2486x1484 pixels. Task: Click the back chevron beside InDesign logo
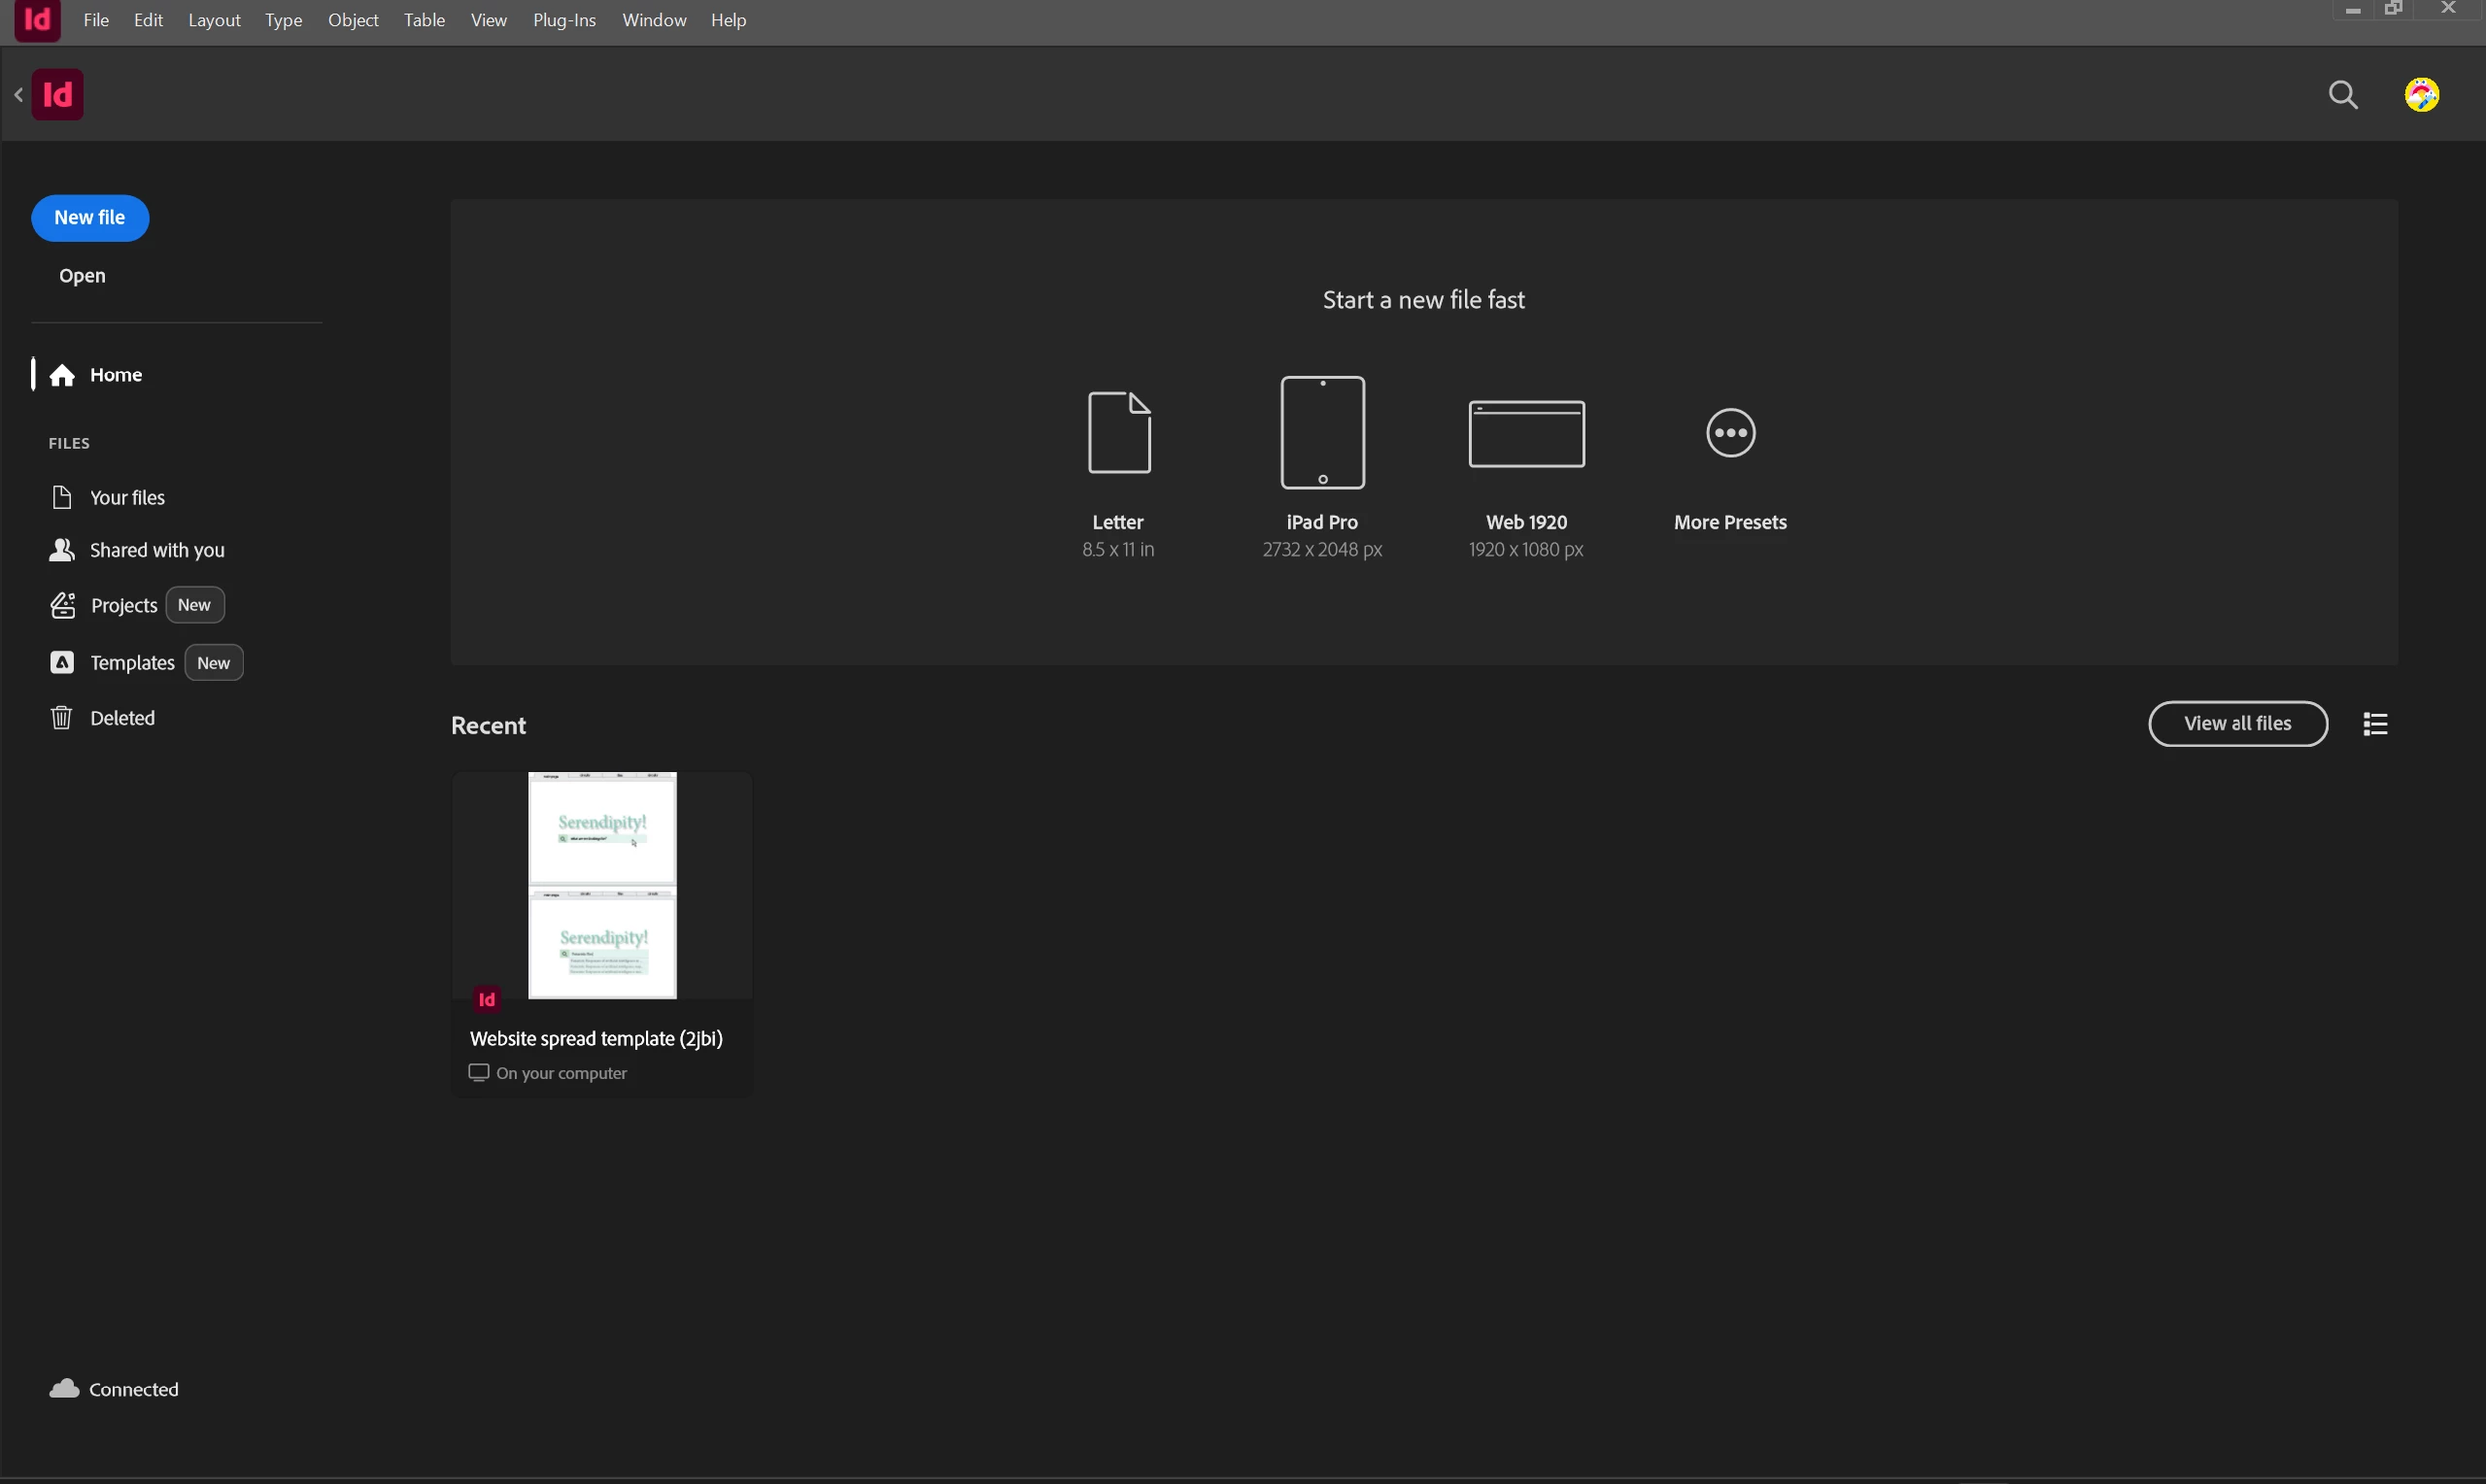pos(18,95)
